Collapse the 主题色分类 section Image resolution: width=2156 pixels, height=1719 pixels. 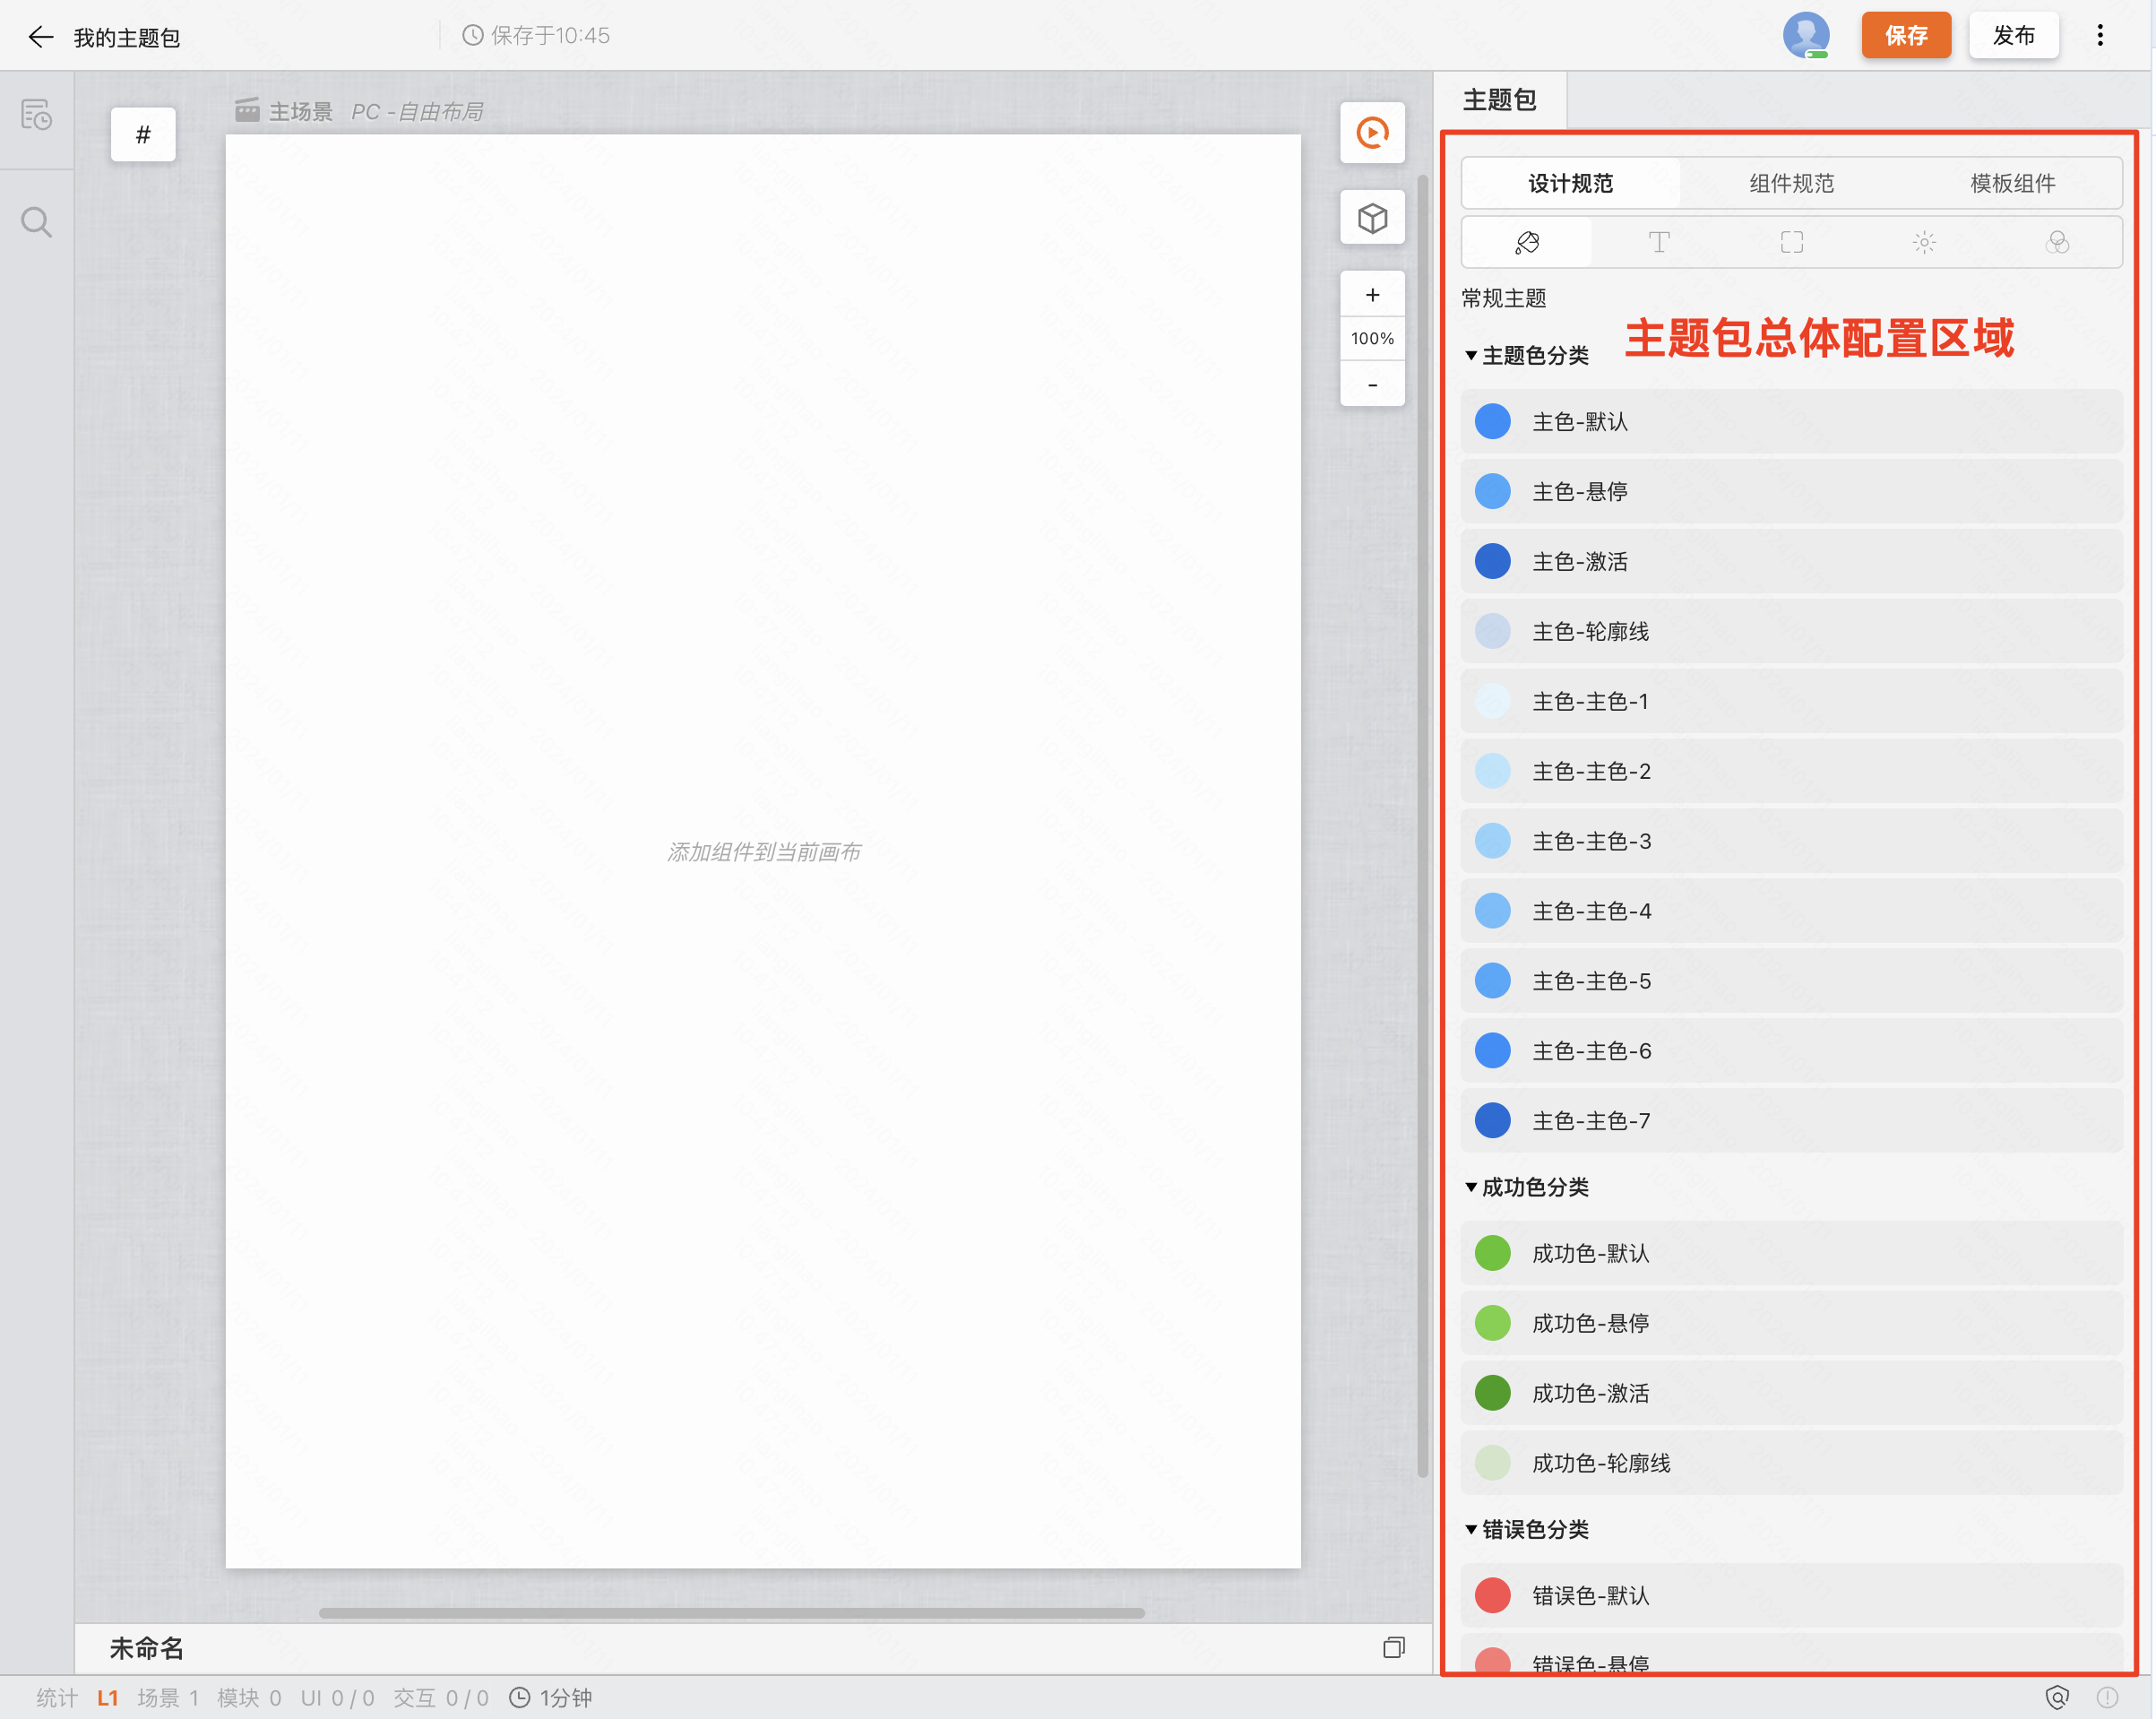point(1470,356)
